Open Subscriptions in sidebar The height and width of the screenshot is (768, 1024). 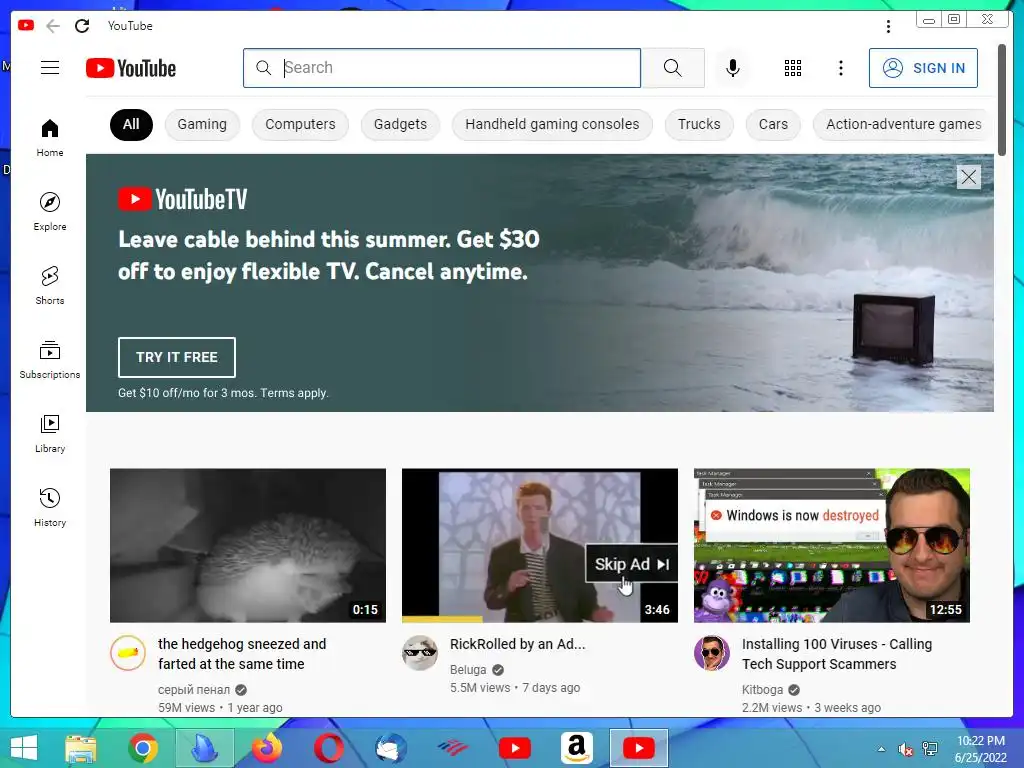50,360
